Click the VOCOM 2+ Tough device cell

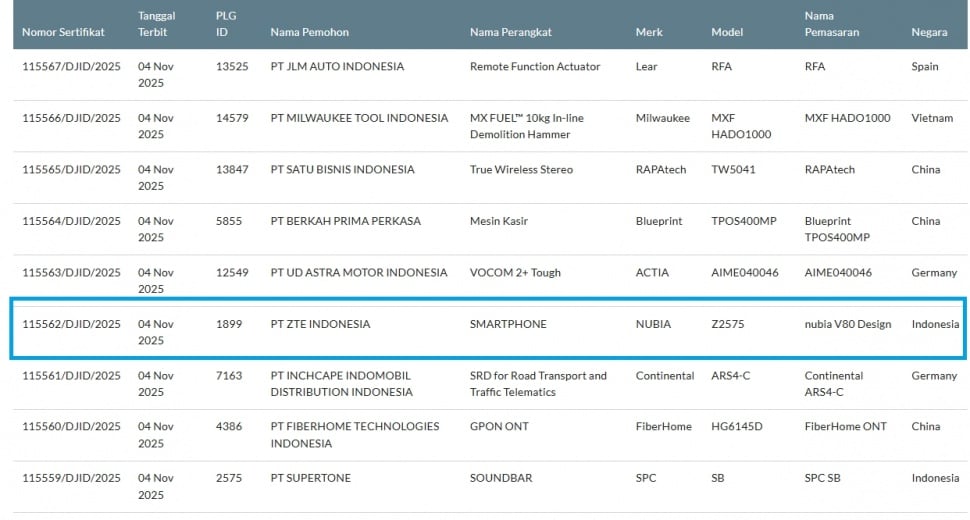point(515,273)
